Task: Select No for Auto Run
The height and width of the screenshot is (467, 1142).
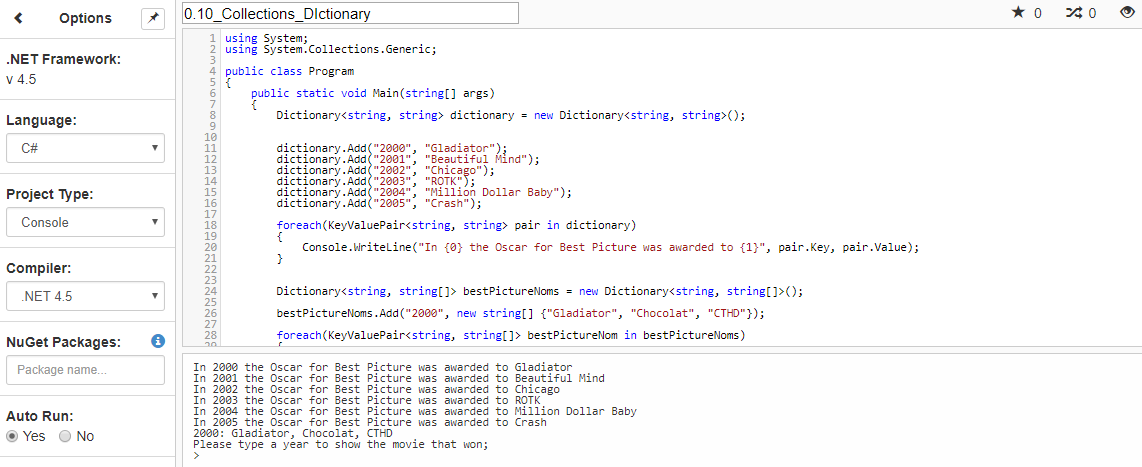Action: pyautogui.click(x=65, y=436)
